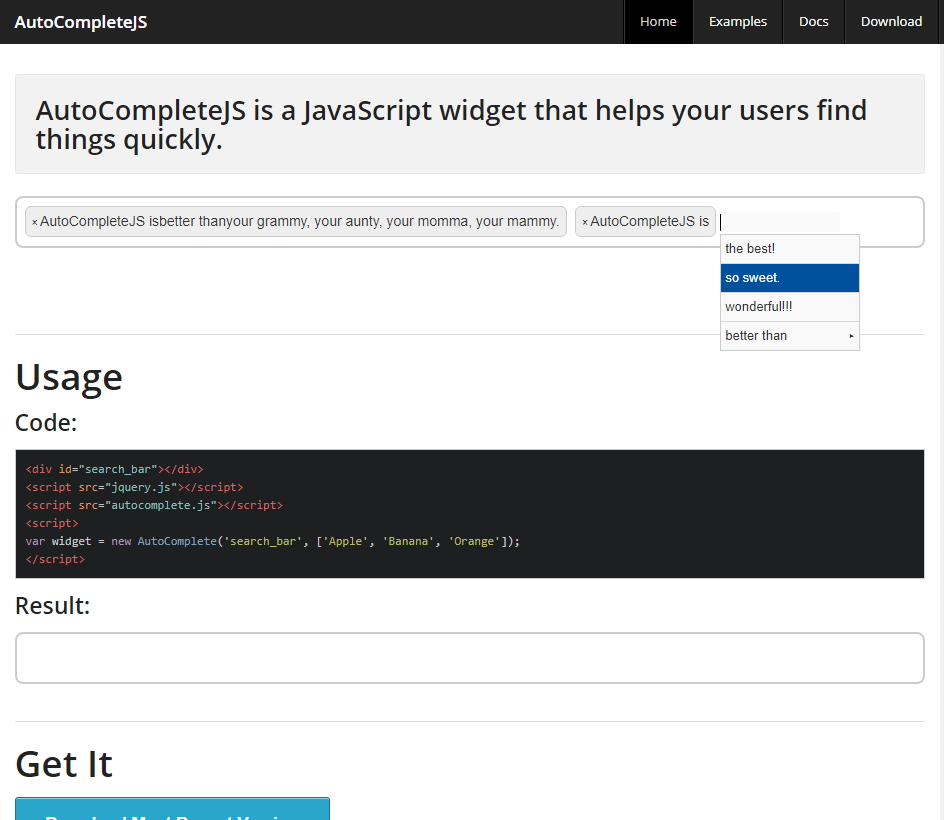Screen dimensions: 944x820
Task: Click the script src="jquery.js" code line
Action: coord(134,487)
